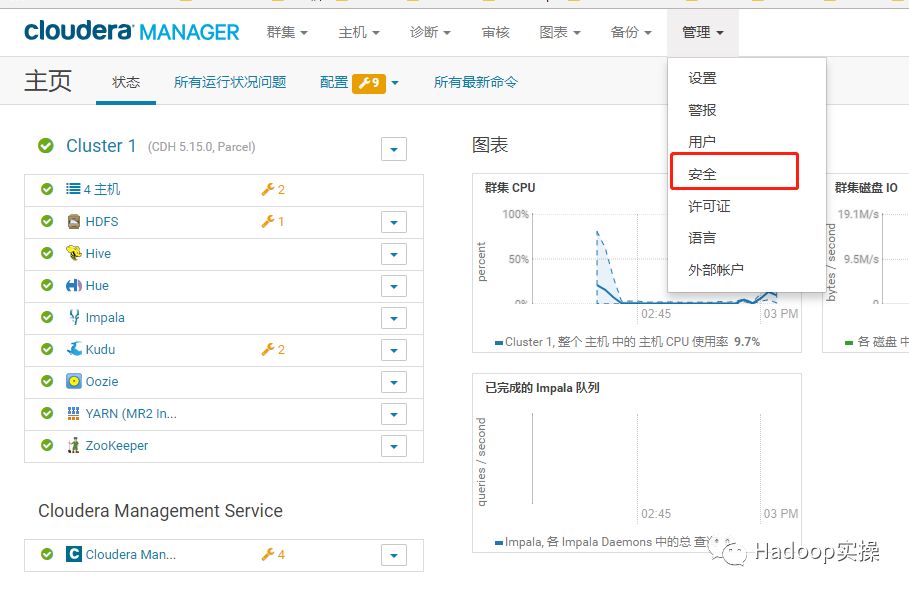Viewport: 909px width, 593px height.
Task: Select 许可证 from the 管理 menu
Action: [709, 206]
